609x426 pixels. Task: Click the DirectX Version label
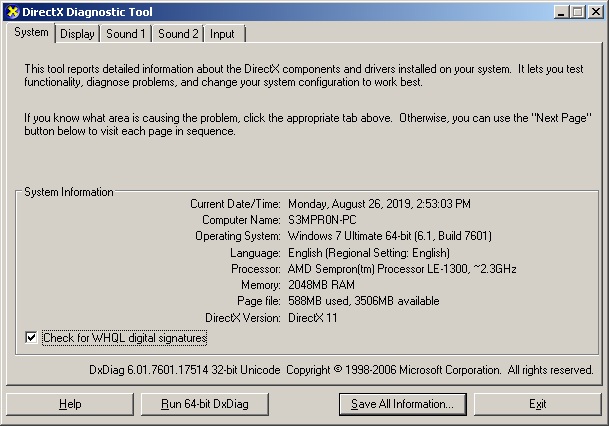click(x=243, y=318)
